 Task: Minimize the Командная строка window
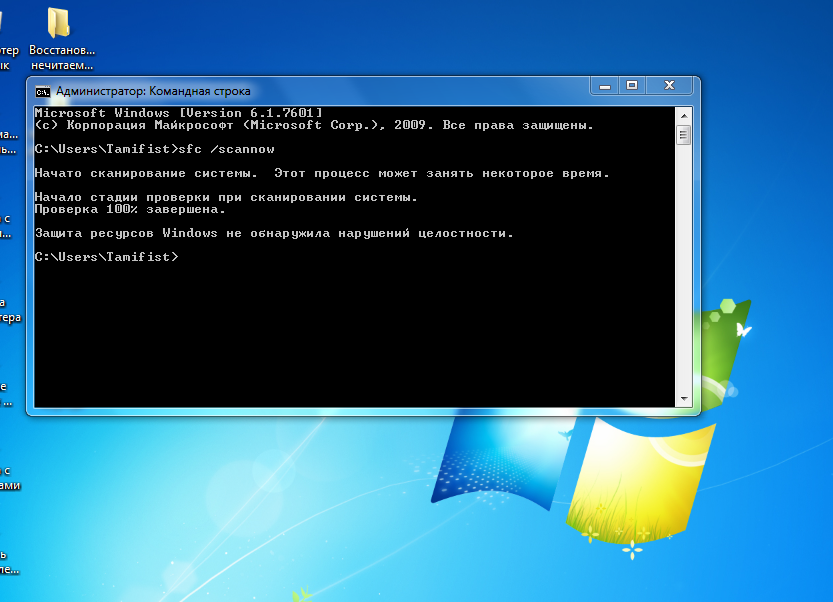pyautogui.click(x=605, y=86)
